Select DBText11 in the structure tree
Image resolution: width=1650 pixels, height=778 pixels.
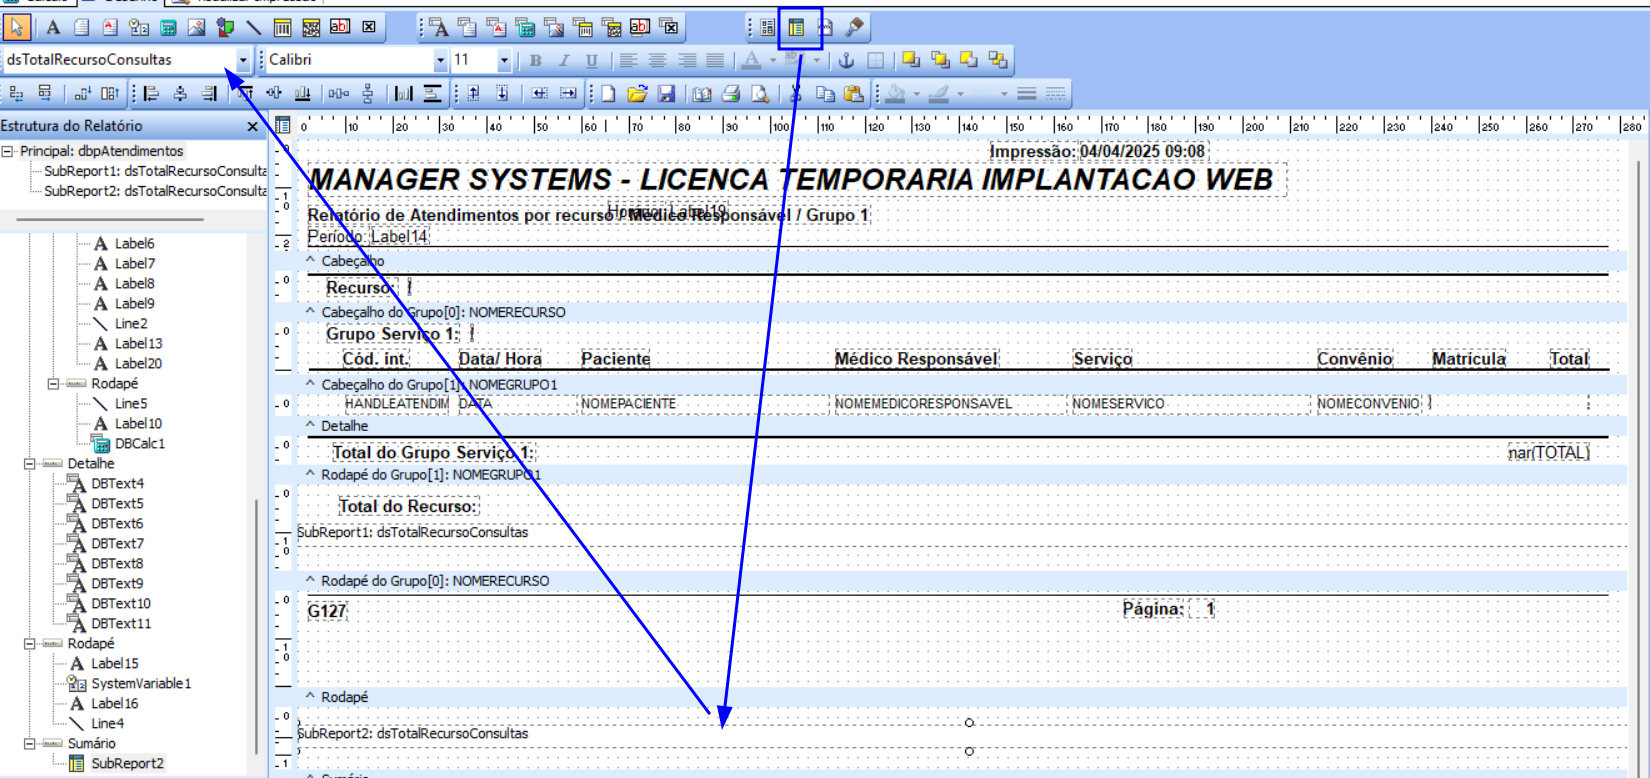pos(121,623)
